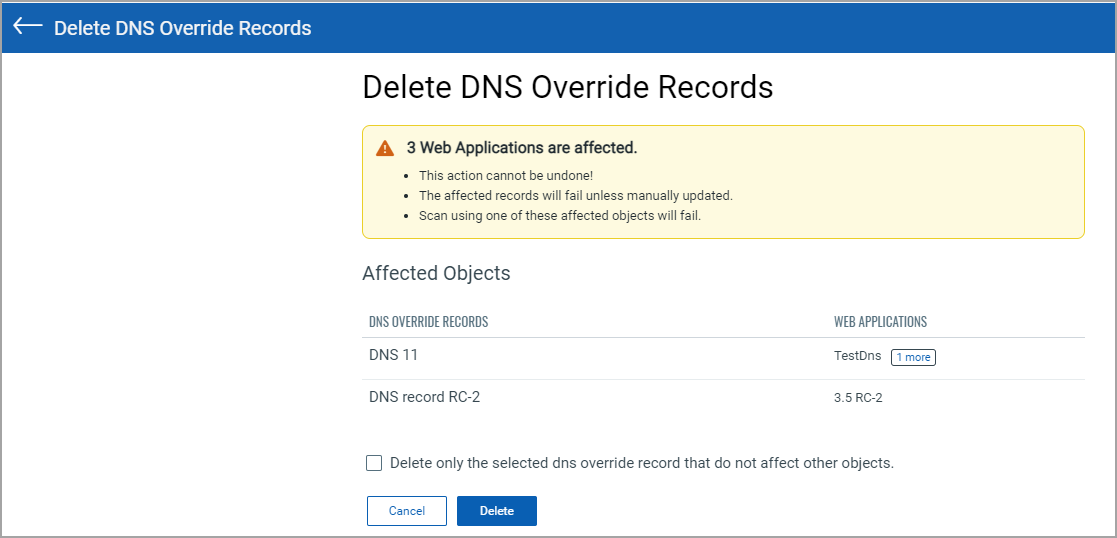Click the back arrow in the header
Viewport: 1117px width, 538px height.
click(27, 27)
